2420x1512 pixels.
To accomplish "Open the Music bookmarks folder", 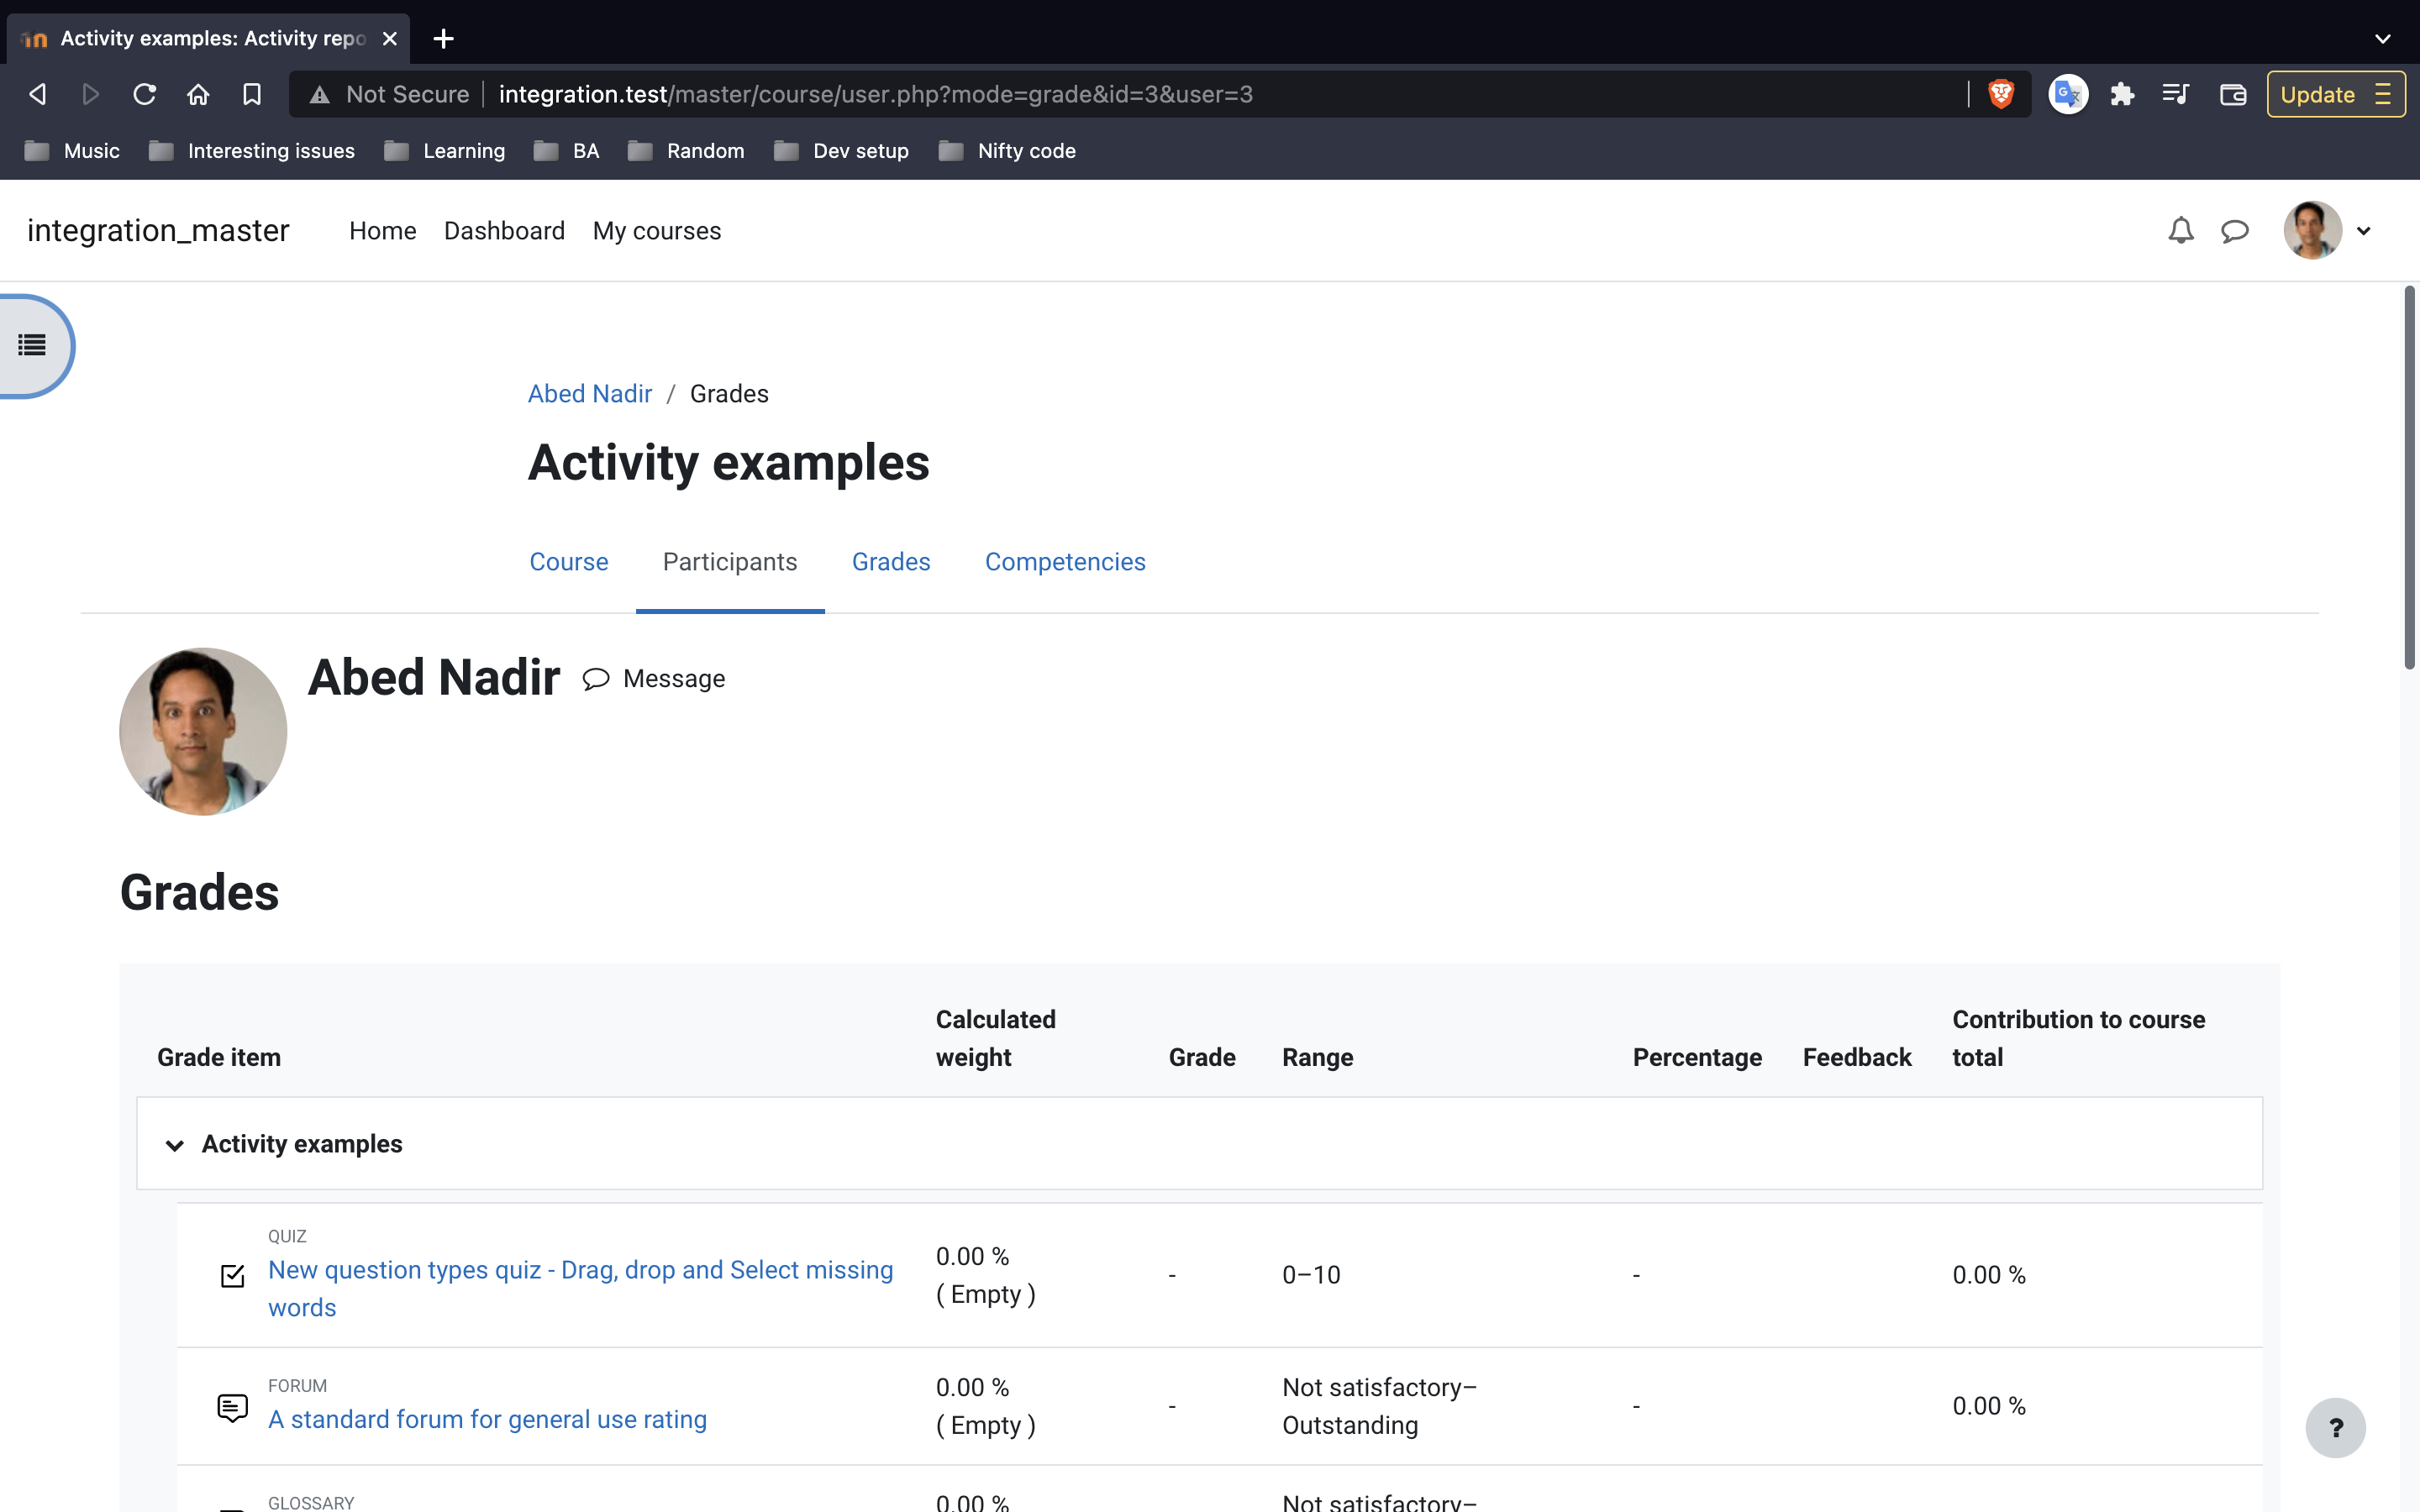I will [x=72, y=151].
